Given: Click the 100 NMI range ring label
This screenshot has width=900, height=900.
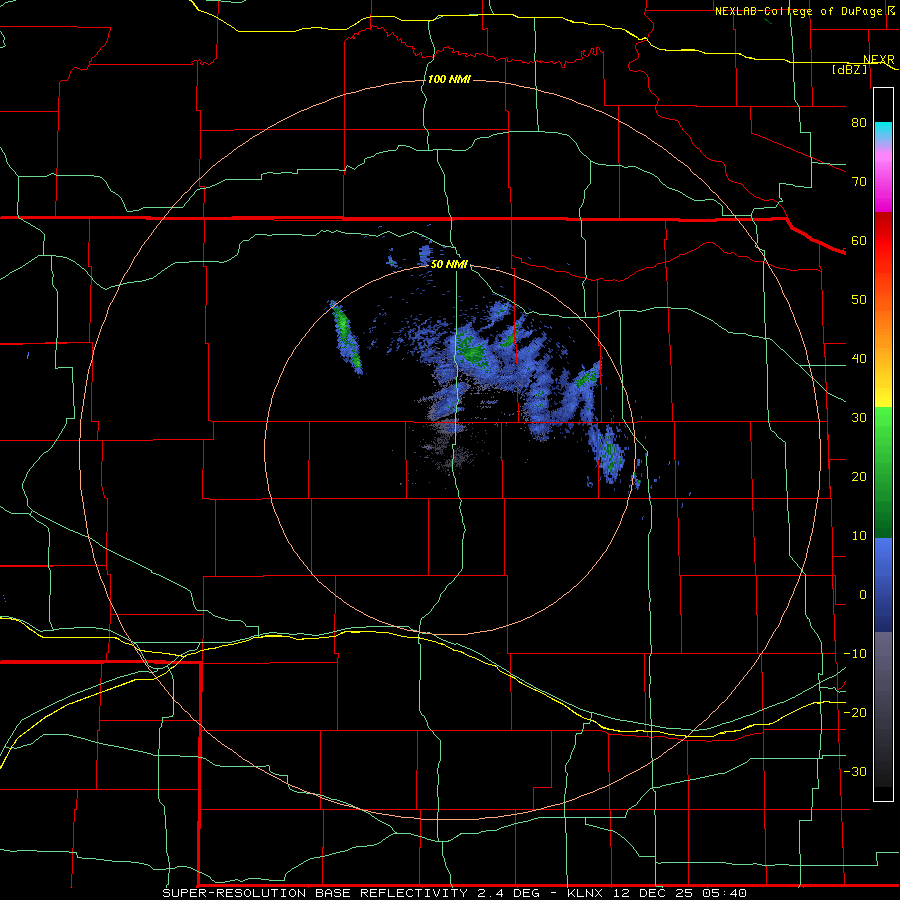Looking at the screenshot, I should tap(449, 79).
